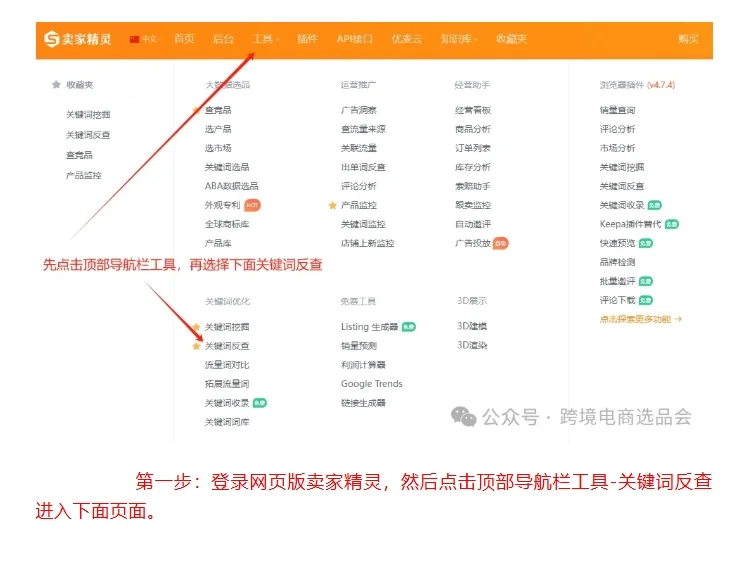Click green badge next to Keepa插件替代

(672, 224)
